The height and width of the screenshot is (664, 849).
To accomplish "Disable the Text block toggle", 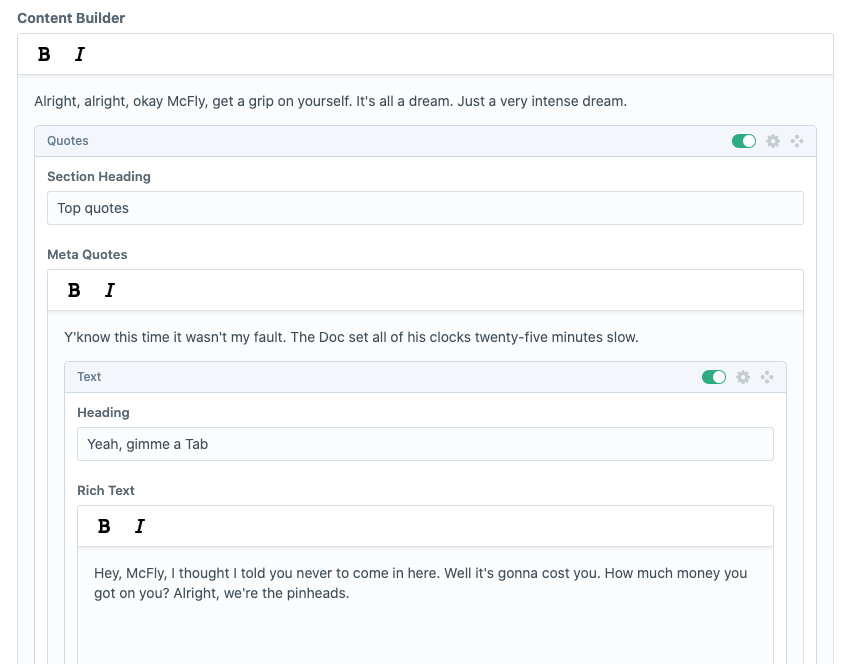I will pos(714,377).
